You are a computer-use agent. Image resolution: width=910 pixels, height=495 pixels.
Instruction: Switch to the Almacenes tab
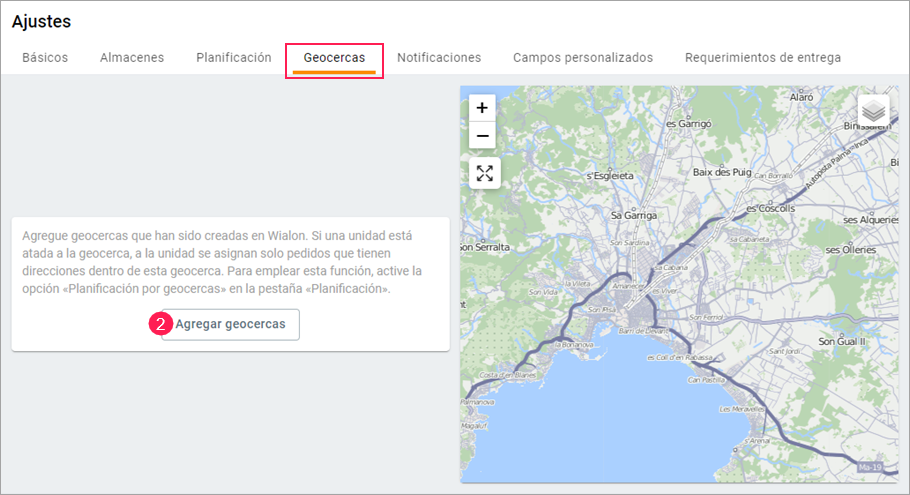point(132,57)
